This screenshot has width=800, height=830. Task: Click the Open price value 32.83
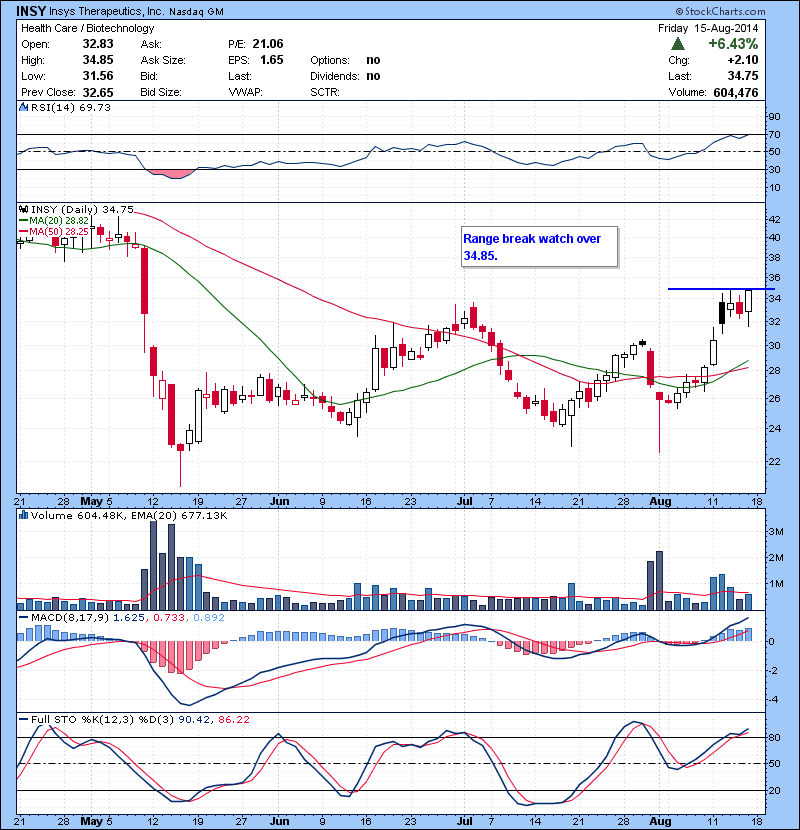pos(98,44)
